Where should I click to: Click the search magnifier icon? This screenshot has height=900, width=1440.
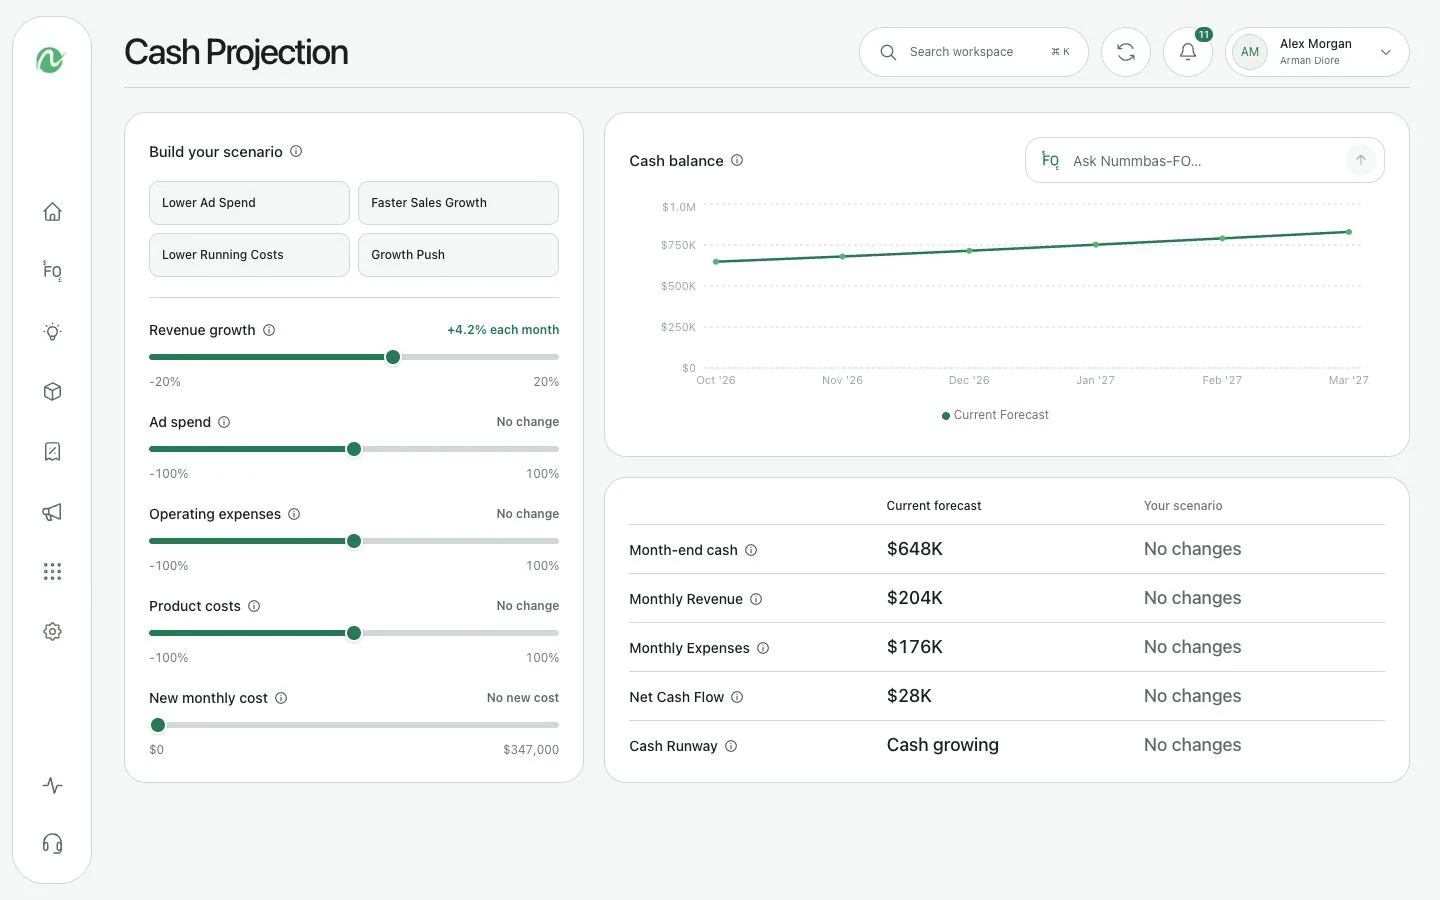click(x=888, y=52)
